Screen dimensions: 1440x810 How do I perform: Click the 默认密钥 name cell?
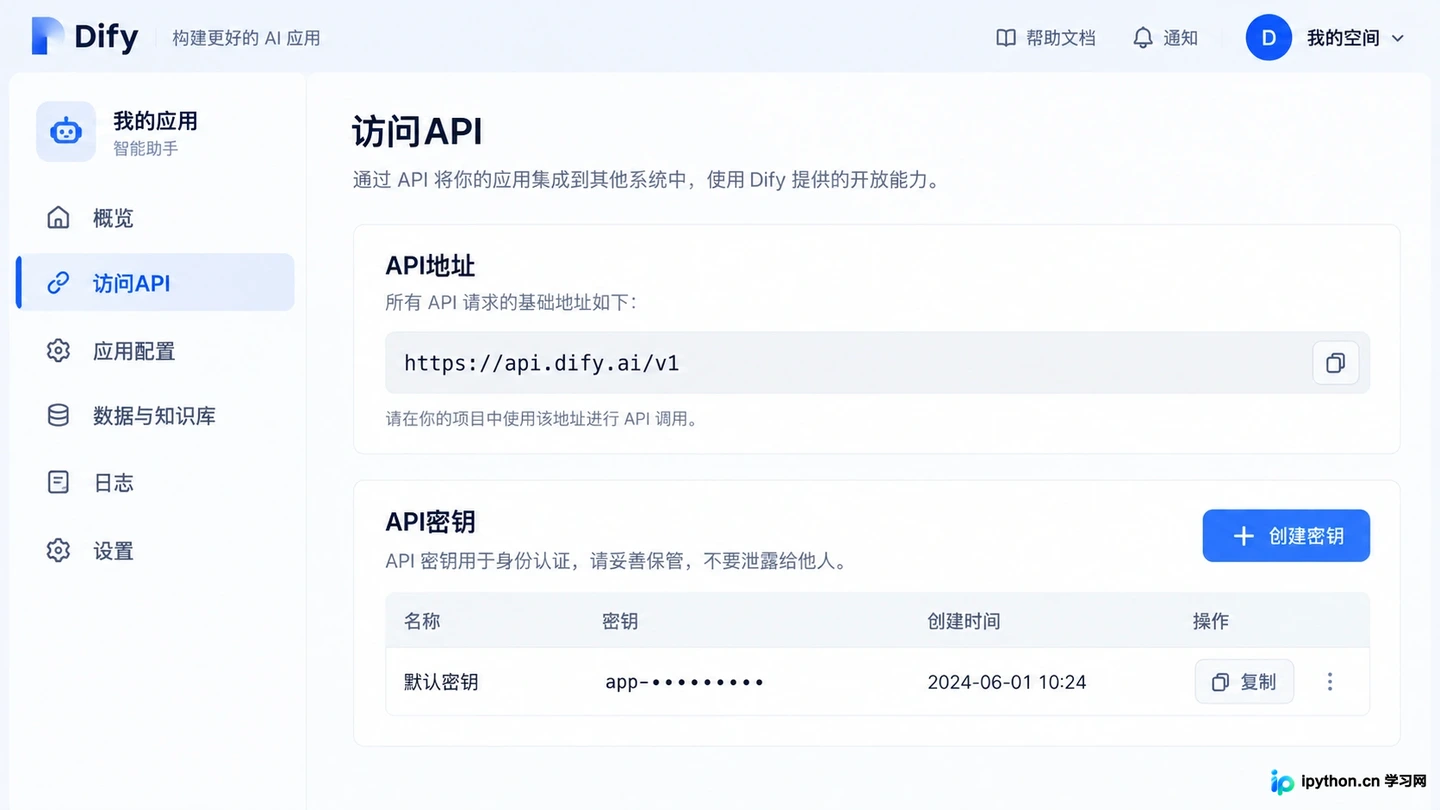441,682
